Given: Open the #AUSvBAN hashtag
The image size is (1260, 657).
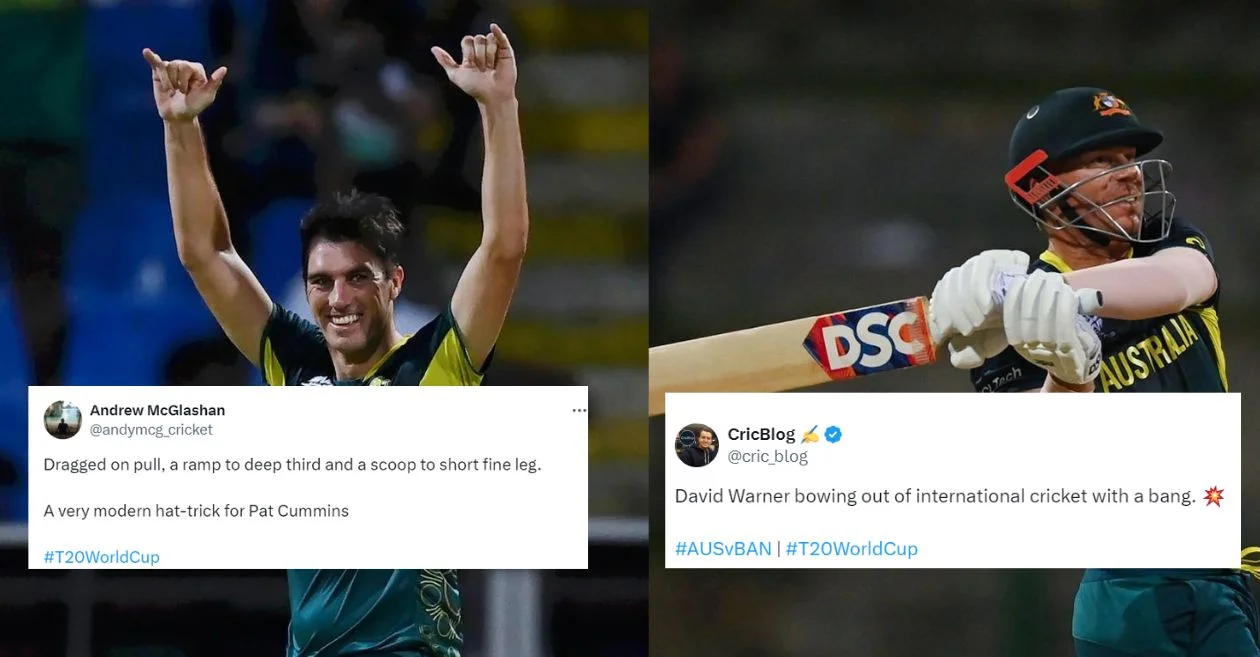Looking at the screenshot, I should click(x=723, y=548).
